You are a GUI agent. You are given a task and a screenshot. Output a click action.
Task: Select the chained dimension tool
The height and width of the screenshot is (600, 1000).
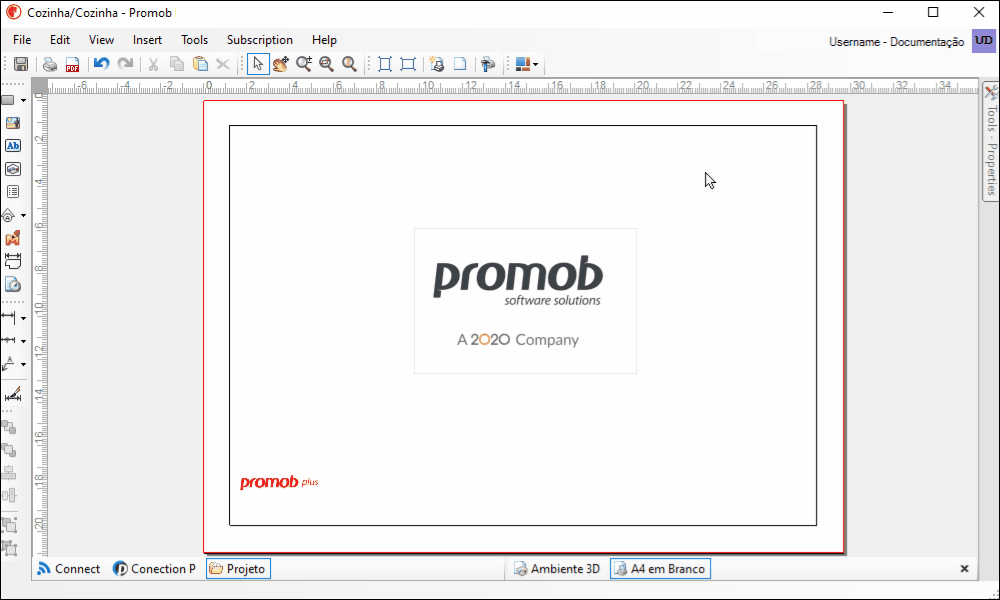(9, 340)
